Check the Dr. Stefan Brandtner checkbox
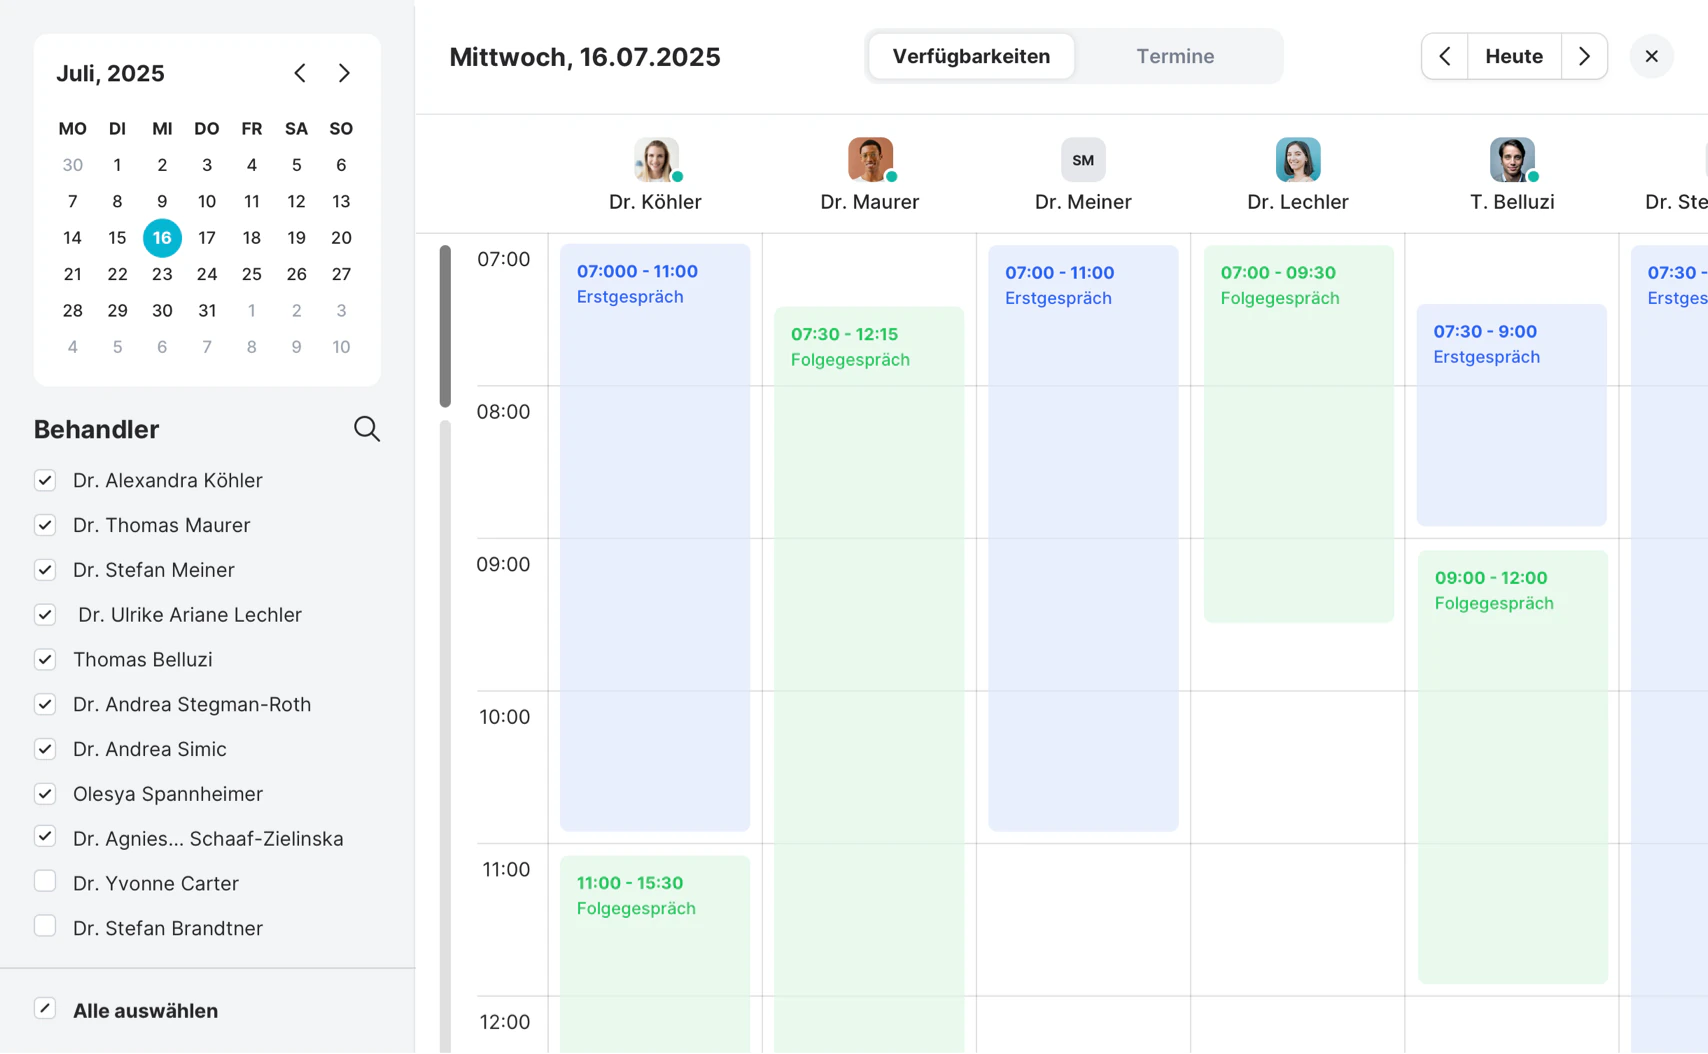Screen dimensions: 1708x1054 tap(45, 927)
